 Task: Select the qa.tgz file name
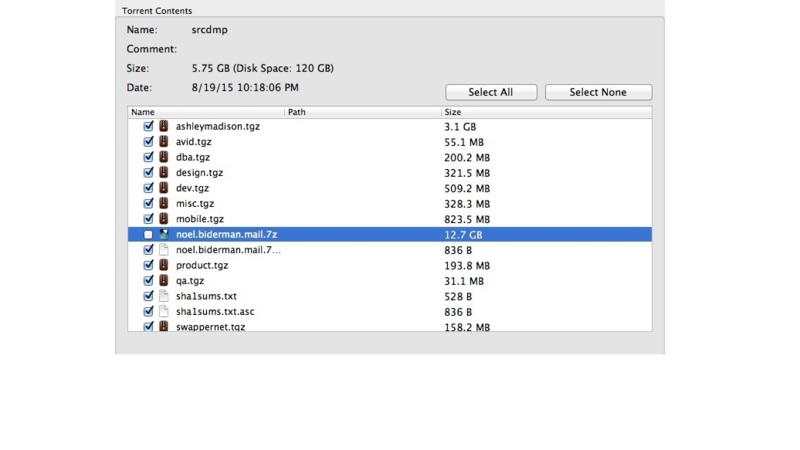click(x=190, y=281)
